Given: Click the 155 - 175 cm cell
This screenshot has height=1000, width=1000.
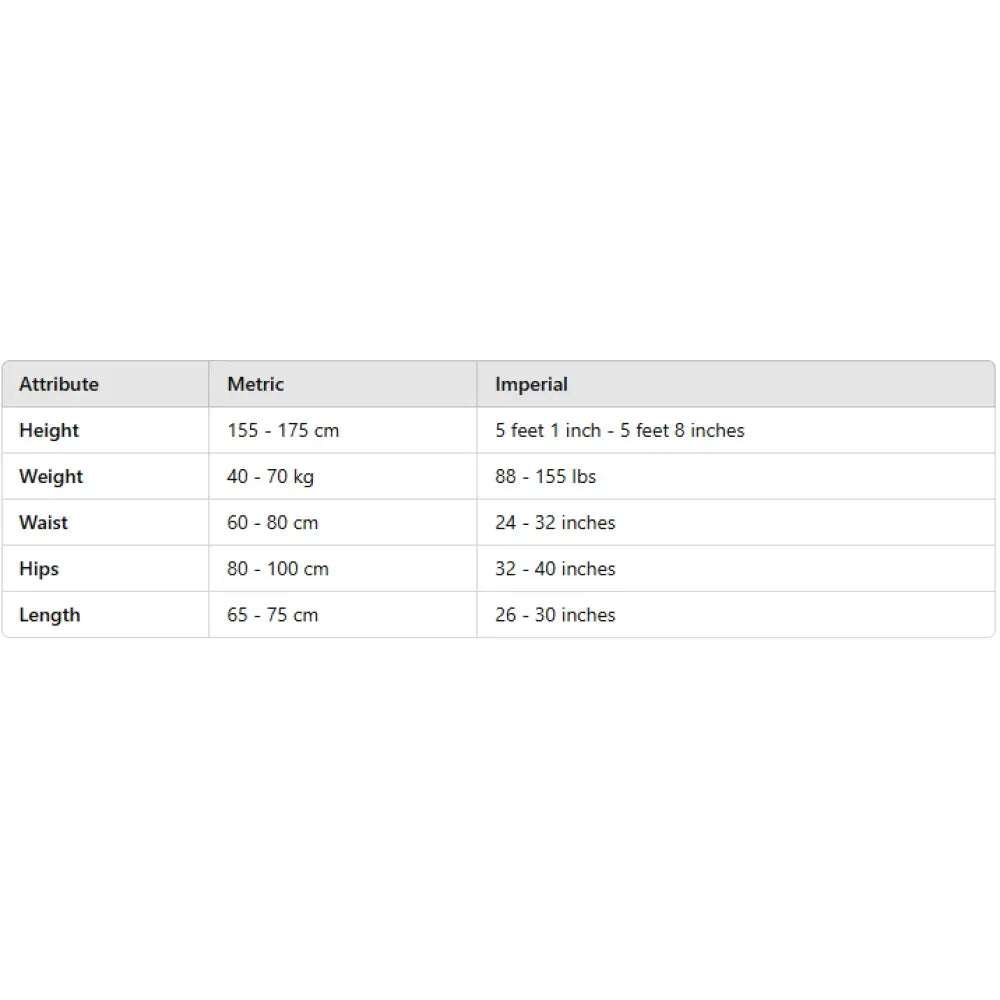Looking at the screenshot, I should point(283,431).
